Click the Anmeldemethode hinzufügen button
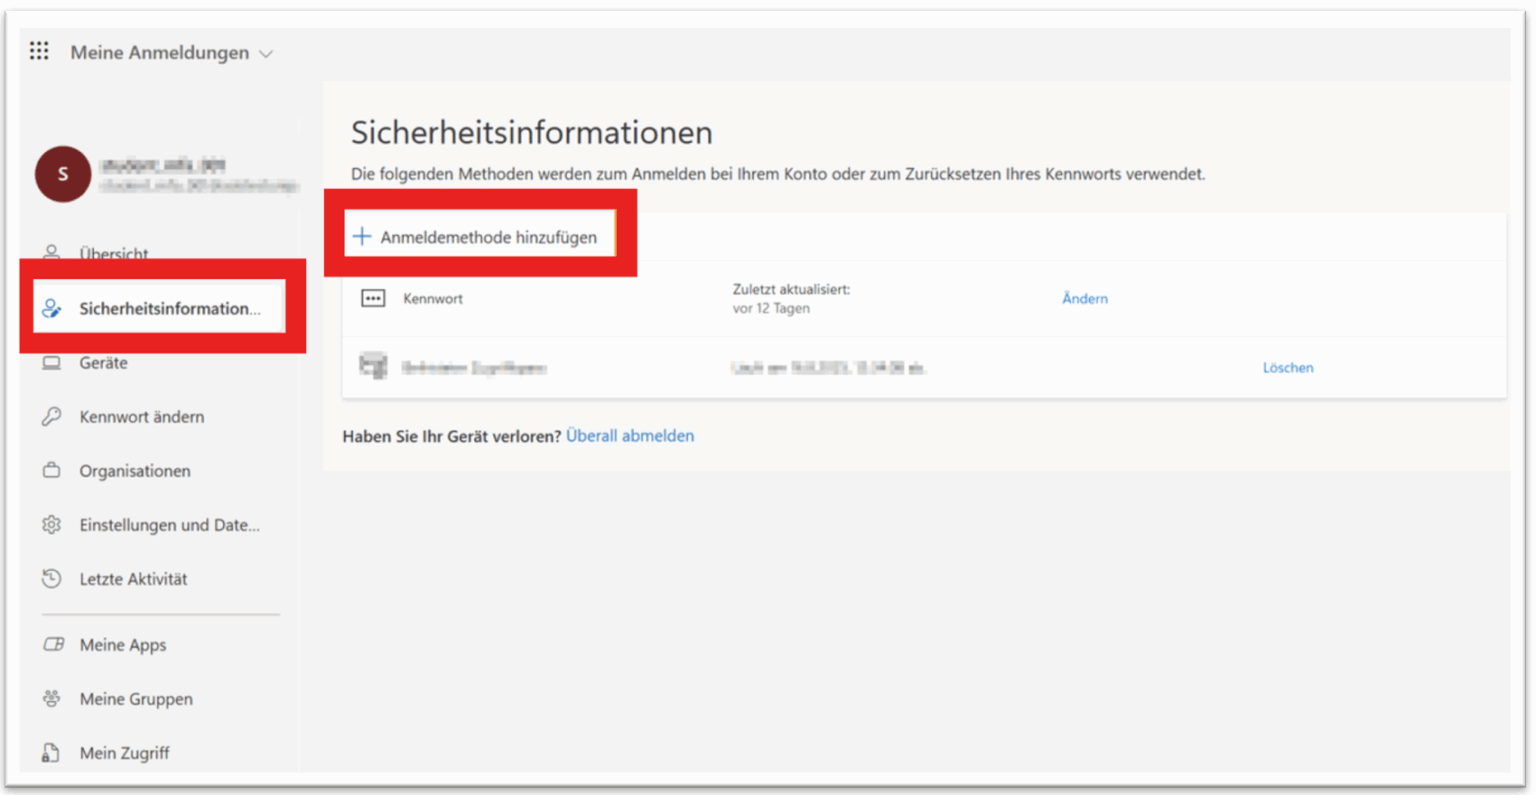 480,234
